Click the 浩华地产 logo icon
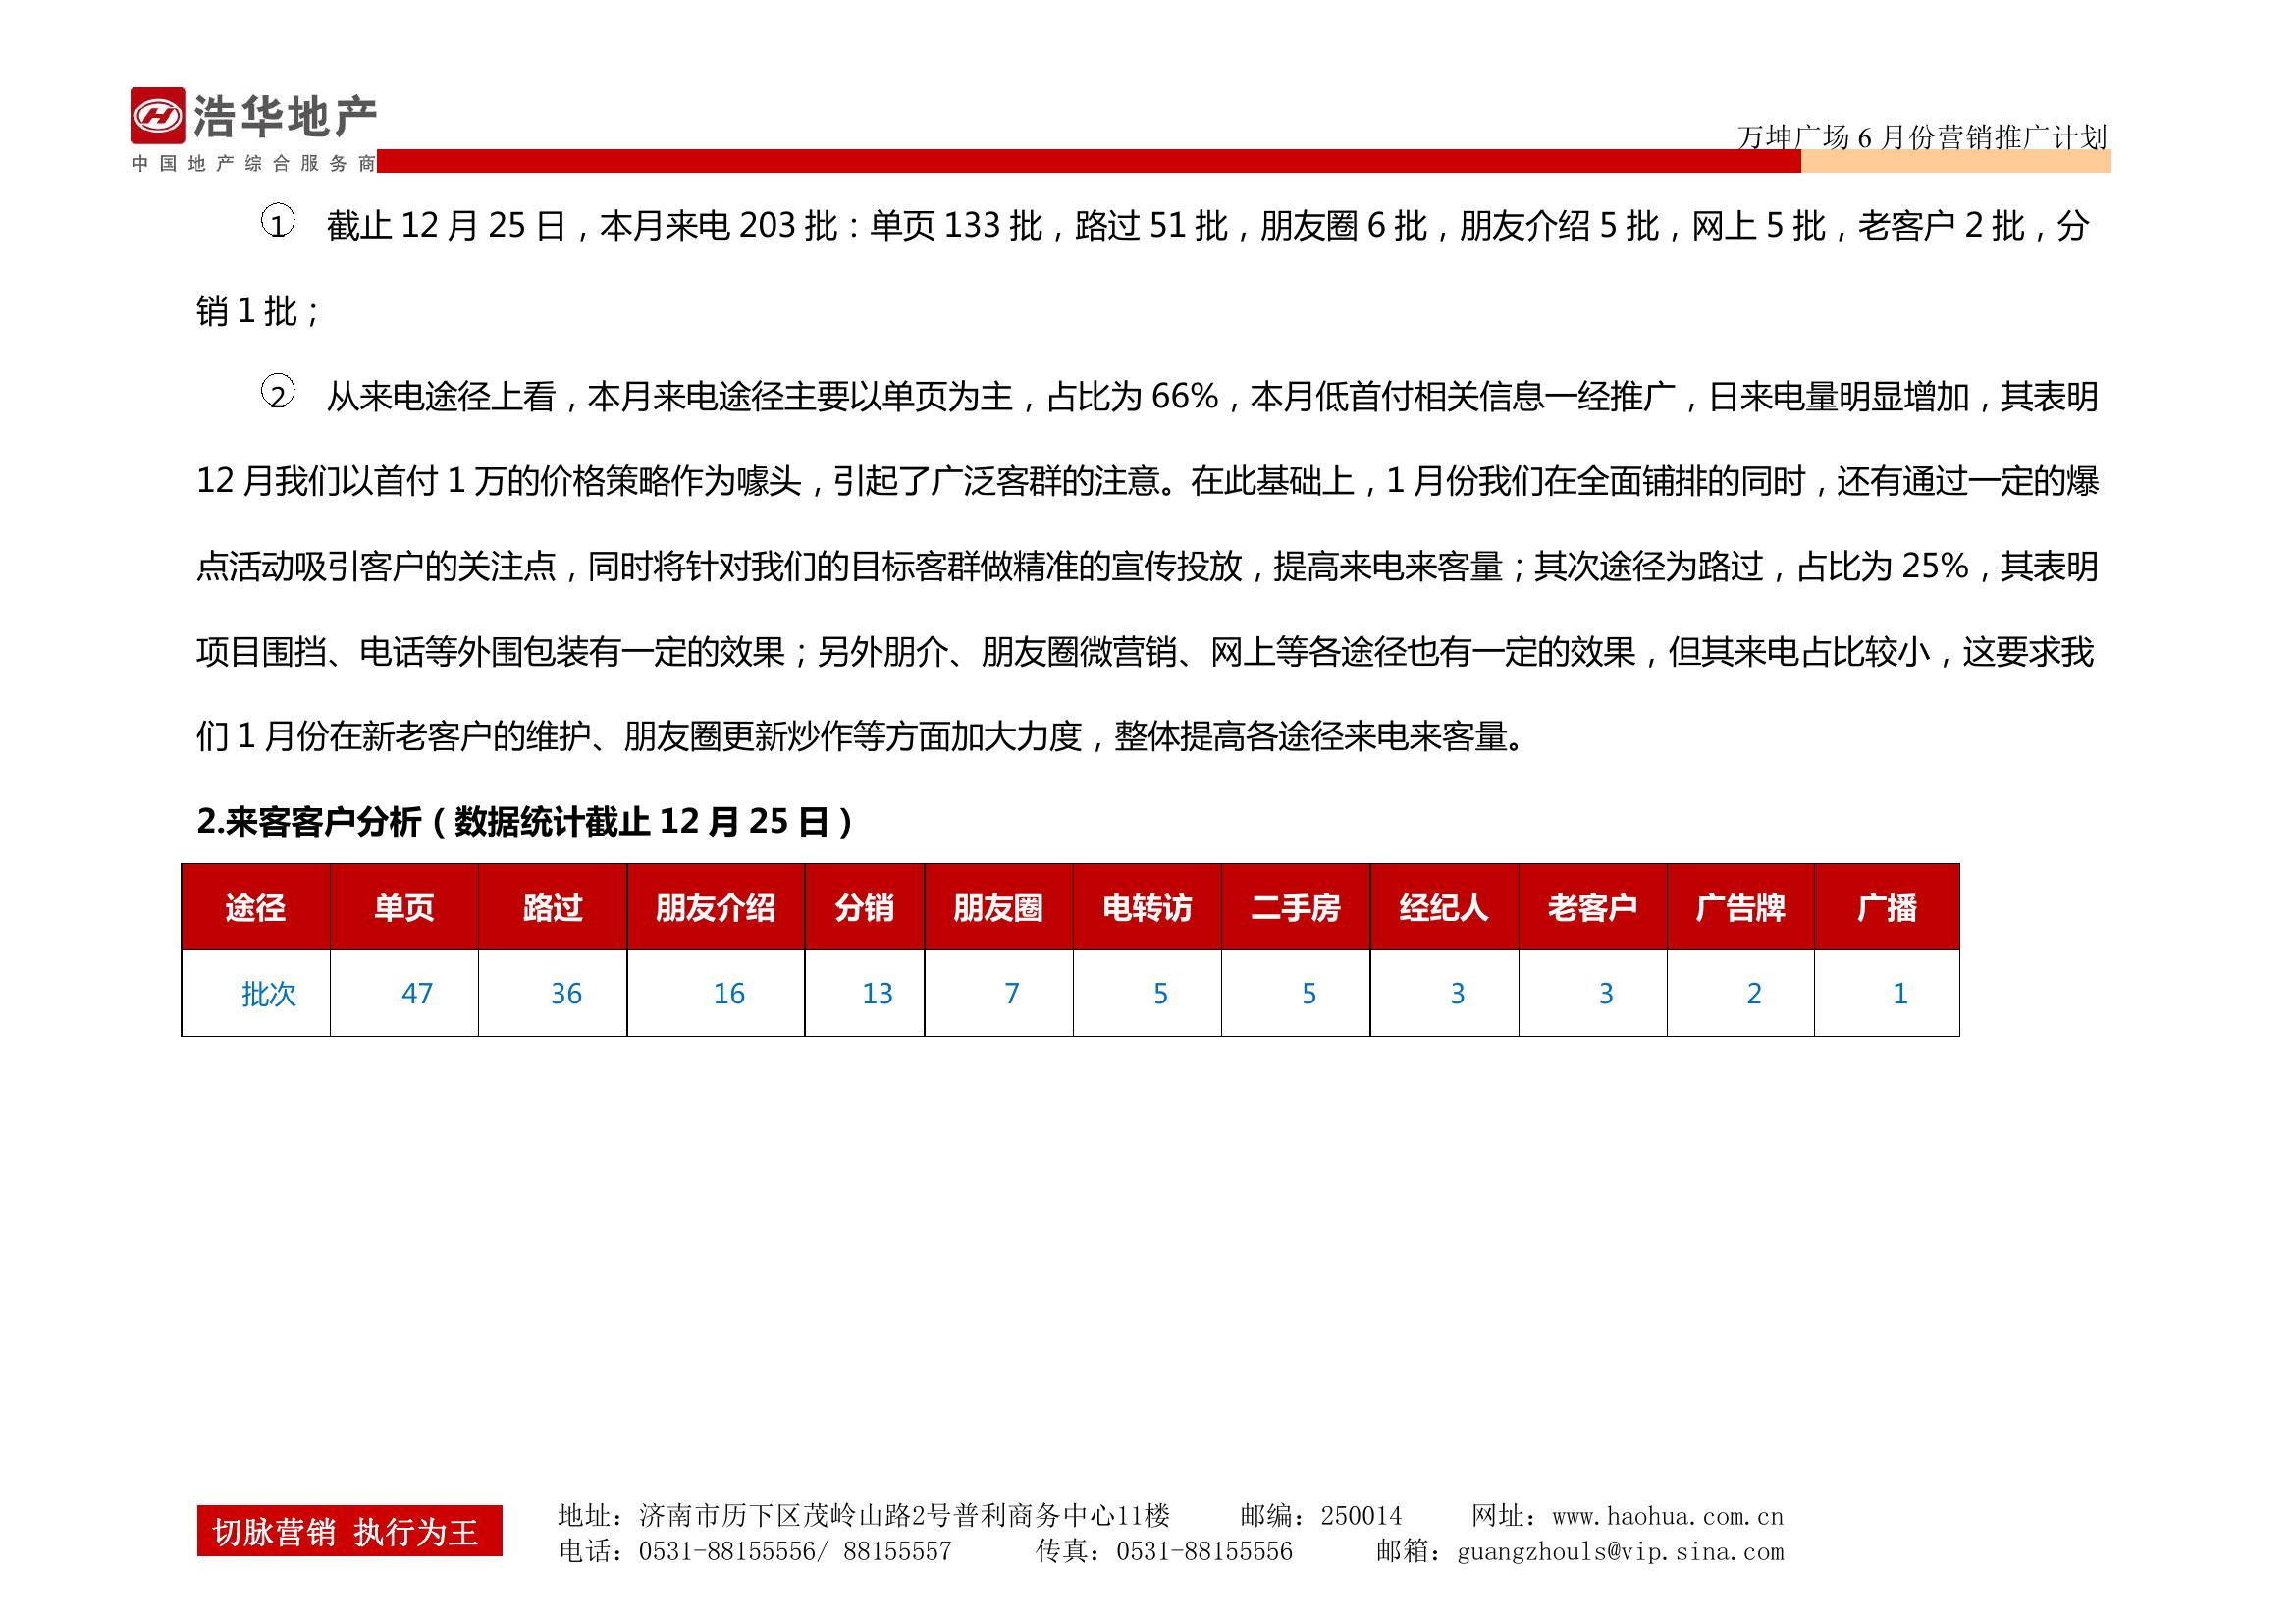This screenshot has height=1624, width=2296. click(157, 115)
